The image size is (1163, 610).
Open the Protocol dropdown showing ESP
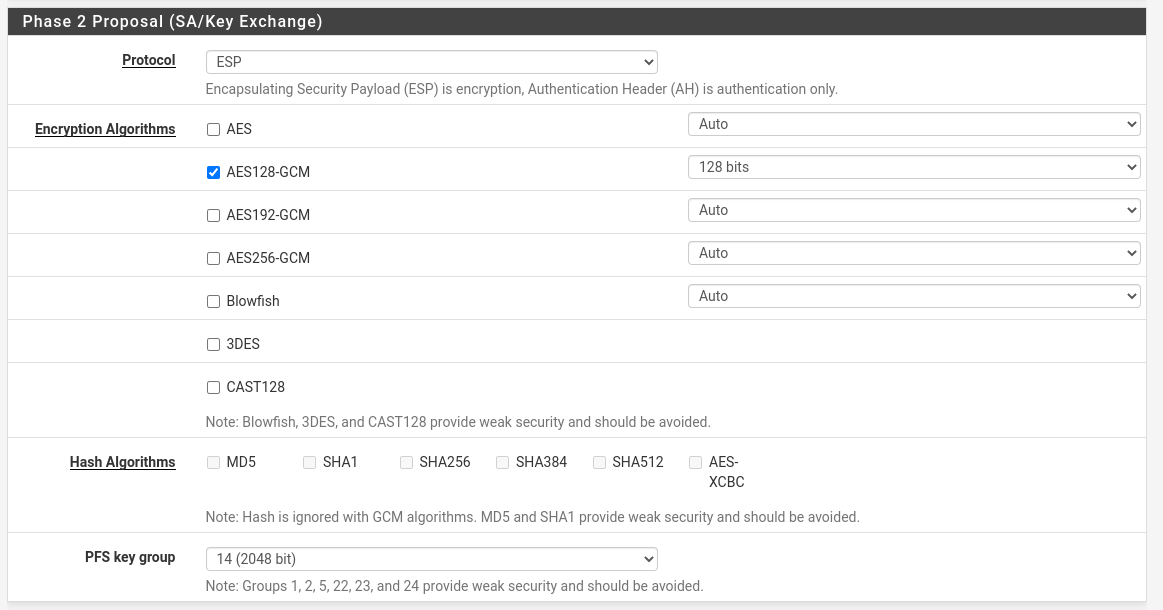click(431, 61)
